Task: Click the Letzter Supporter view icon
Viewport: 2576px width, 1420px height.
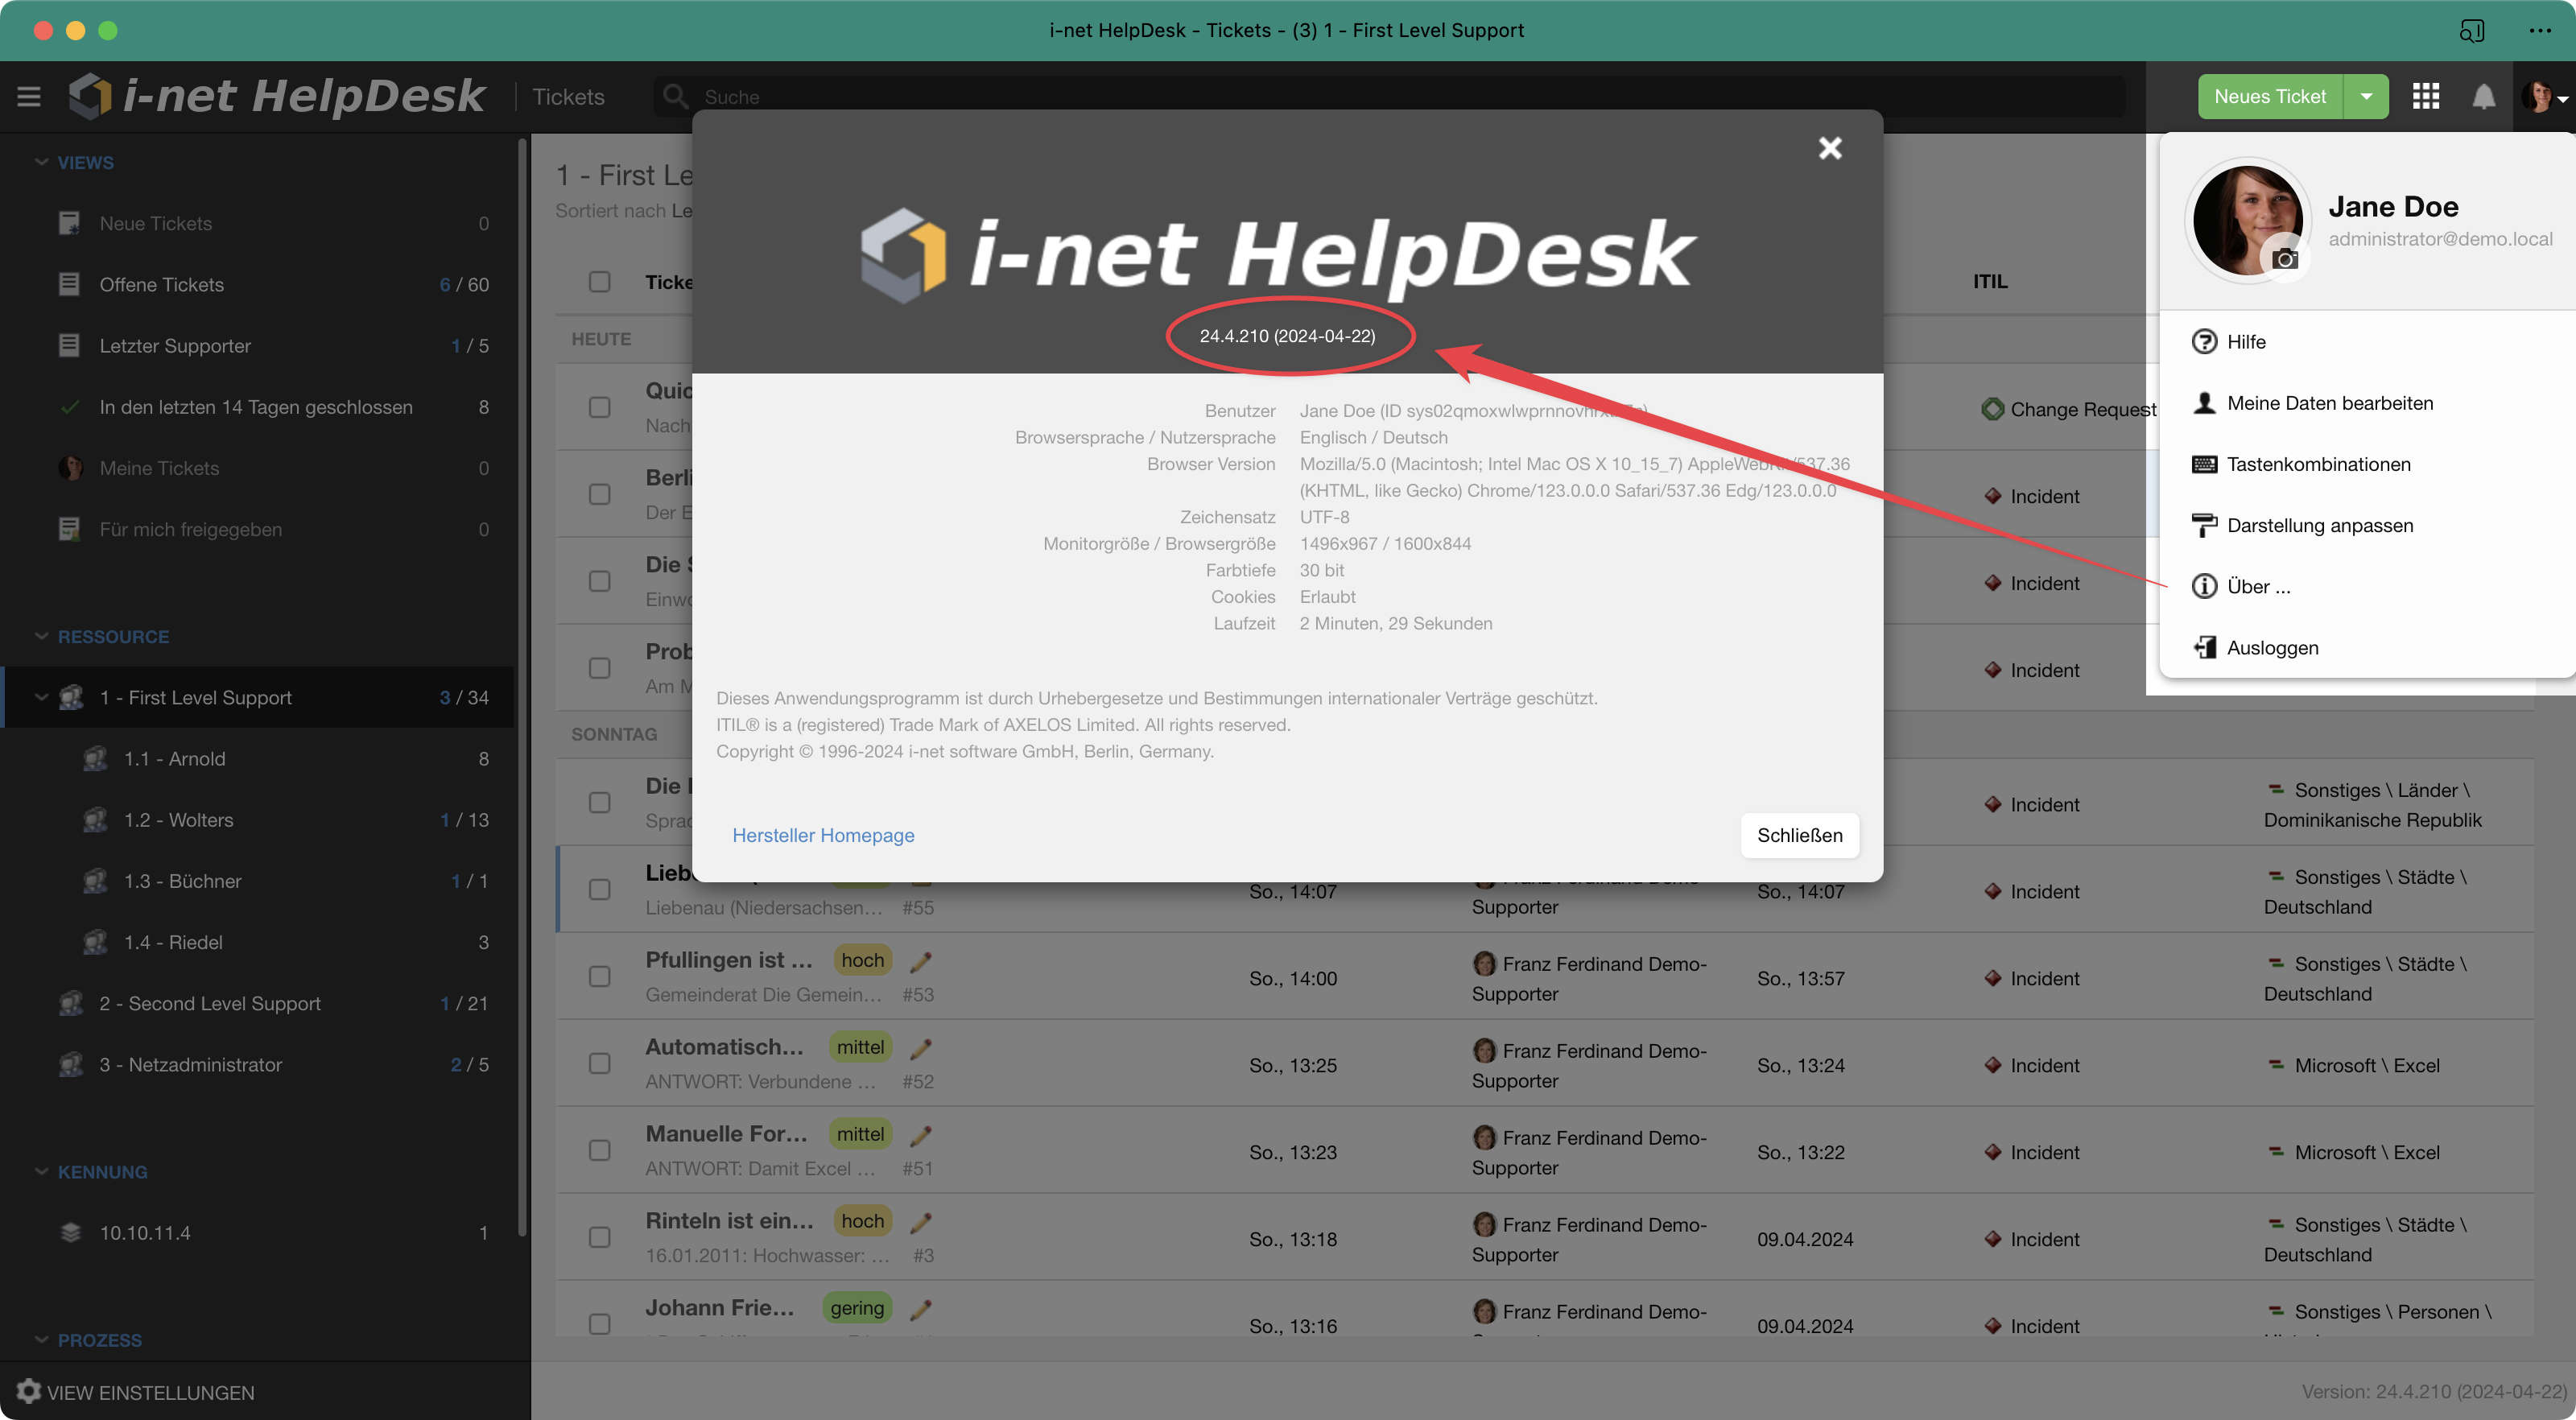Action: pyautogui.click(x=69, y=345)
